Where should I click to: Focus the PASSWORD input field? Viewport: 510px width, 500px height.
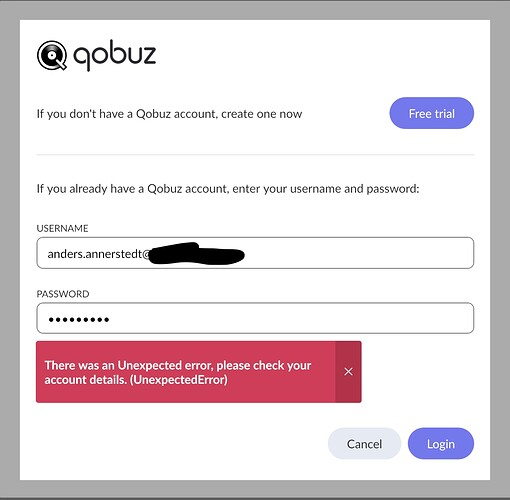255,318
